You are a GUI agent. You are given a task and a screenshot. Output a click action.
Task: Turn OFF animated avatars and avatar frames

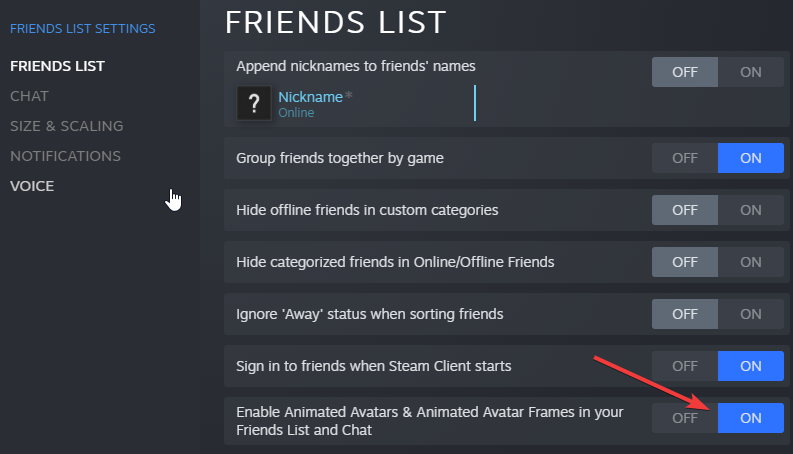pyautogui.click(x=685, y=418)
